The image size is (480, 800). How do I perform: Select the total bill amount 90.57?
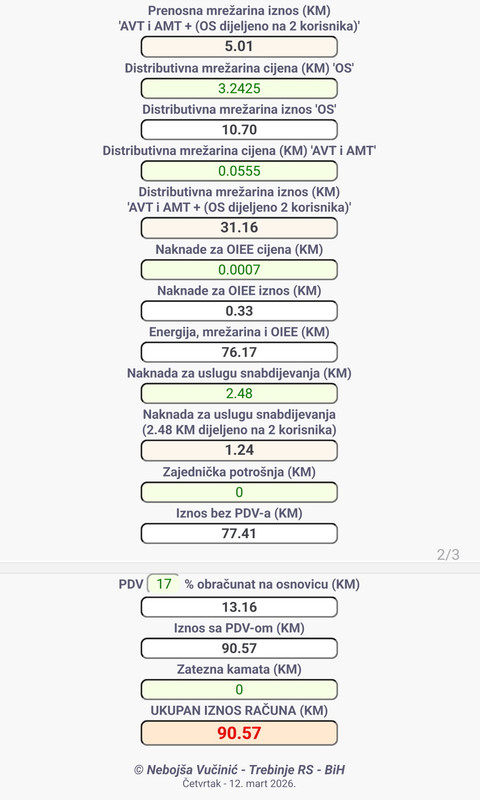(x=239, y=733)
